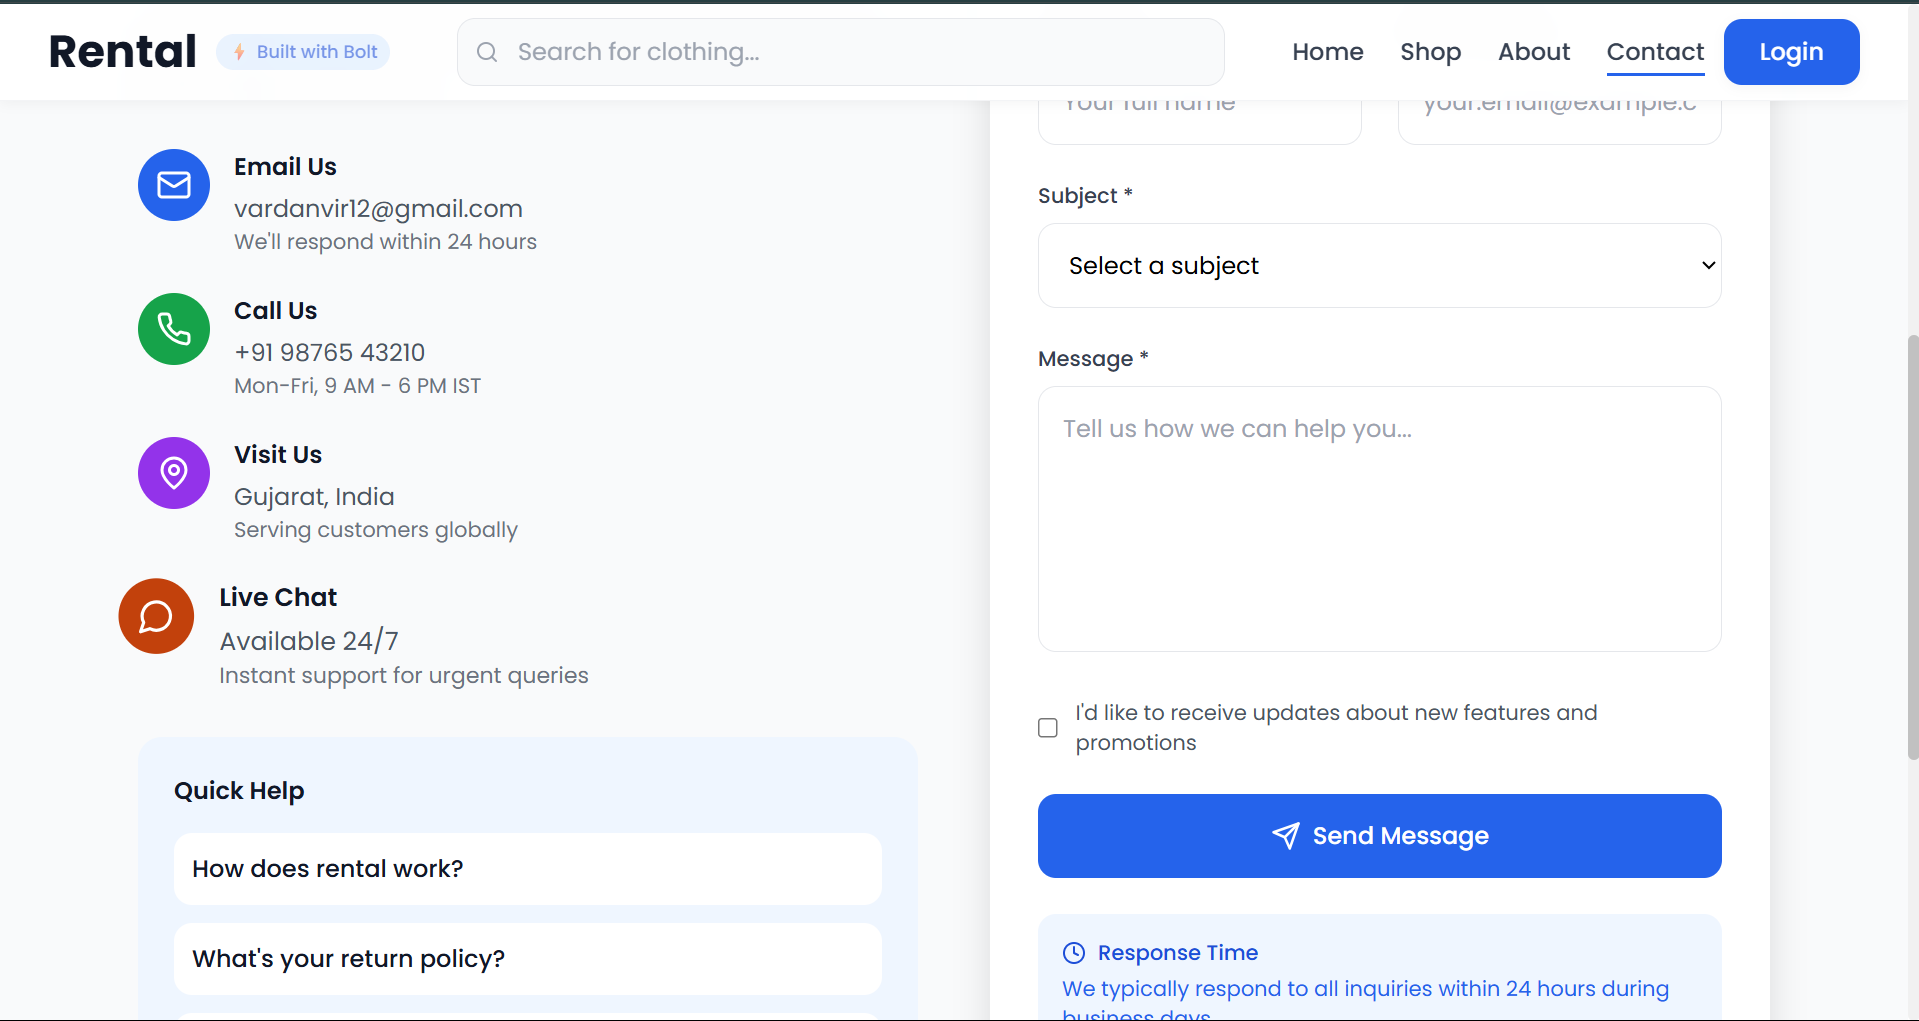Go to the Home nav item
1919x1021 pixels.
pyautogui.click(x=1327, y=52)
